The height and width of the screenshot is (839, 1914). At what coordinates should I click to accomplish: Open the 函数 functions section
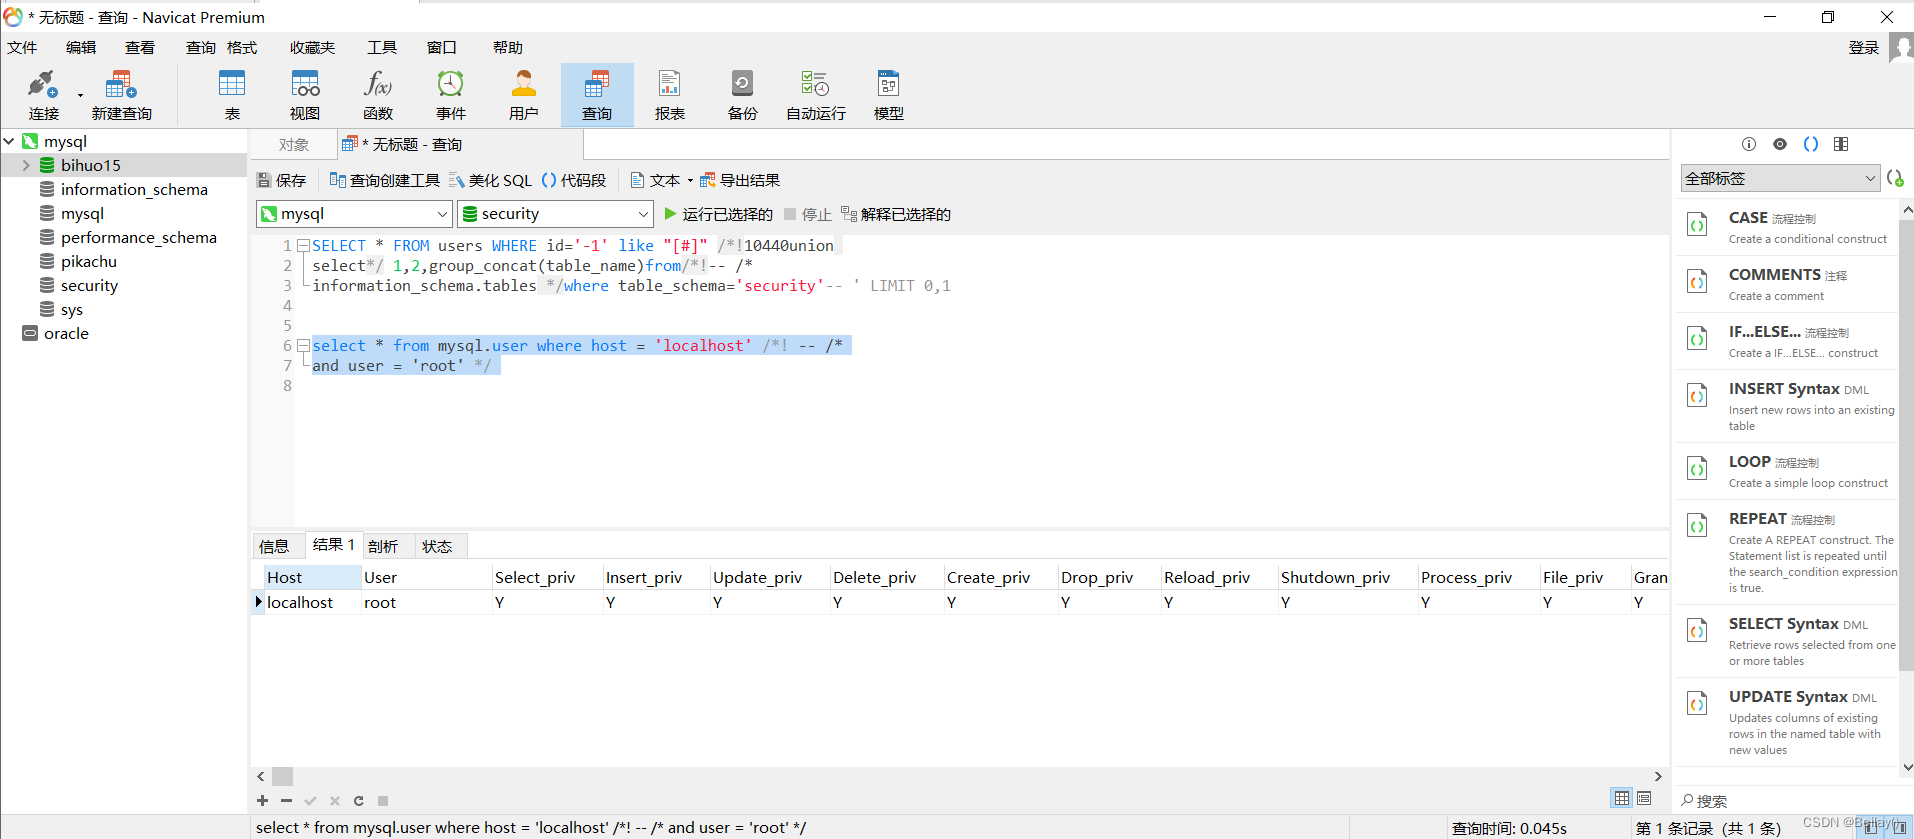(x=378, y=95)
